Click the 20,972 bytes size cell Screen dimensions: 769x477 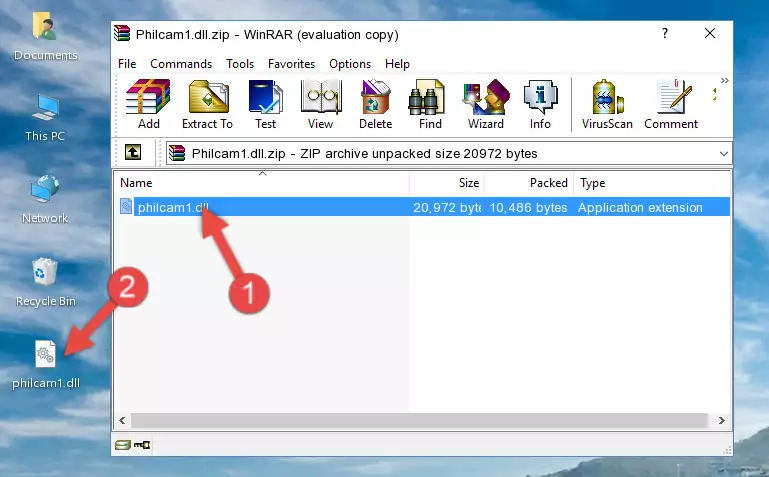(447, 207)
